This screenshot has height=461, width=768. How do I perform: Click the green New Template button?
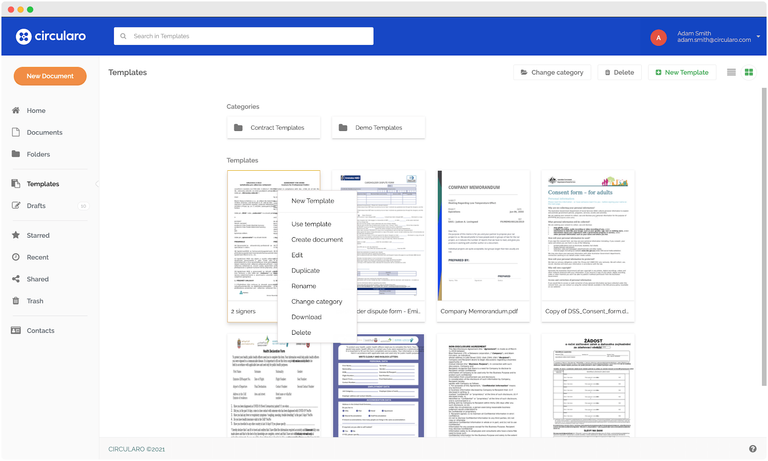[x=681, y=72]
